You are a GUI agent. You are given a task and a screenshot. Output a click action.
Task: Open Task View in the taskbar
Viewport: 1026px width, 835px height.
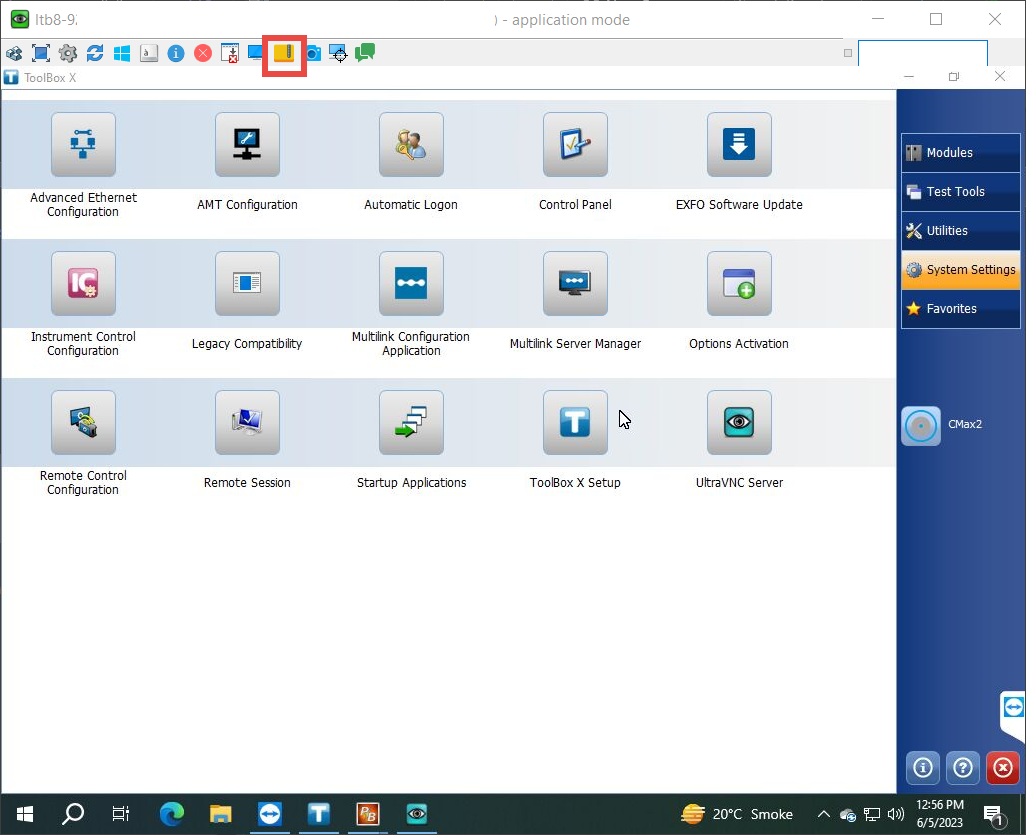coord(121,814)
